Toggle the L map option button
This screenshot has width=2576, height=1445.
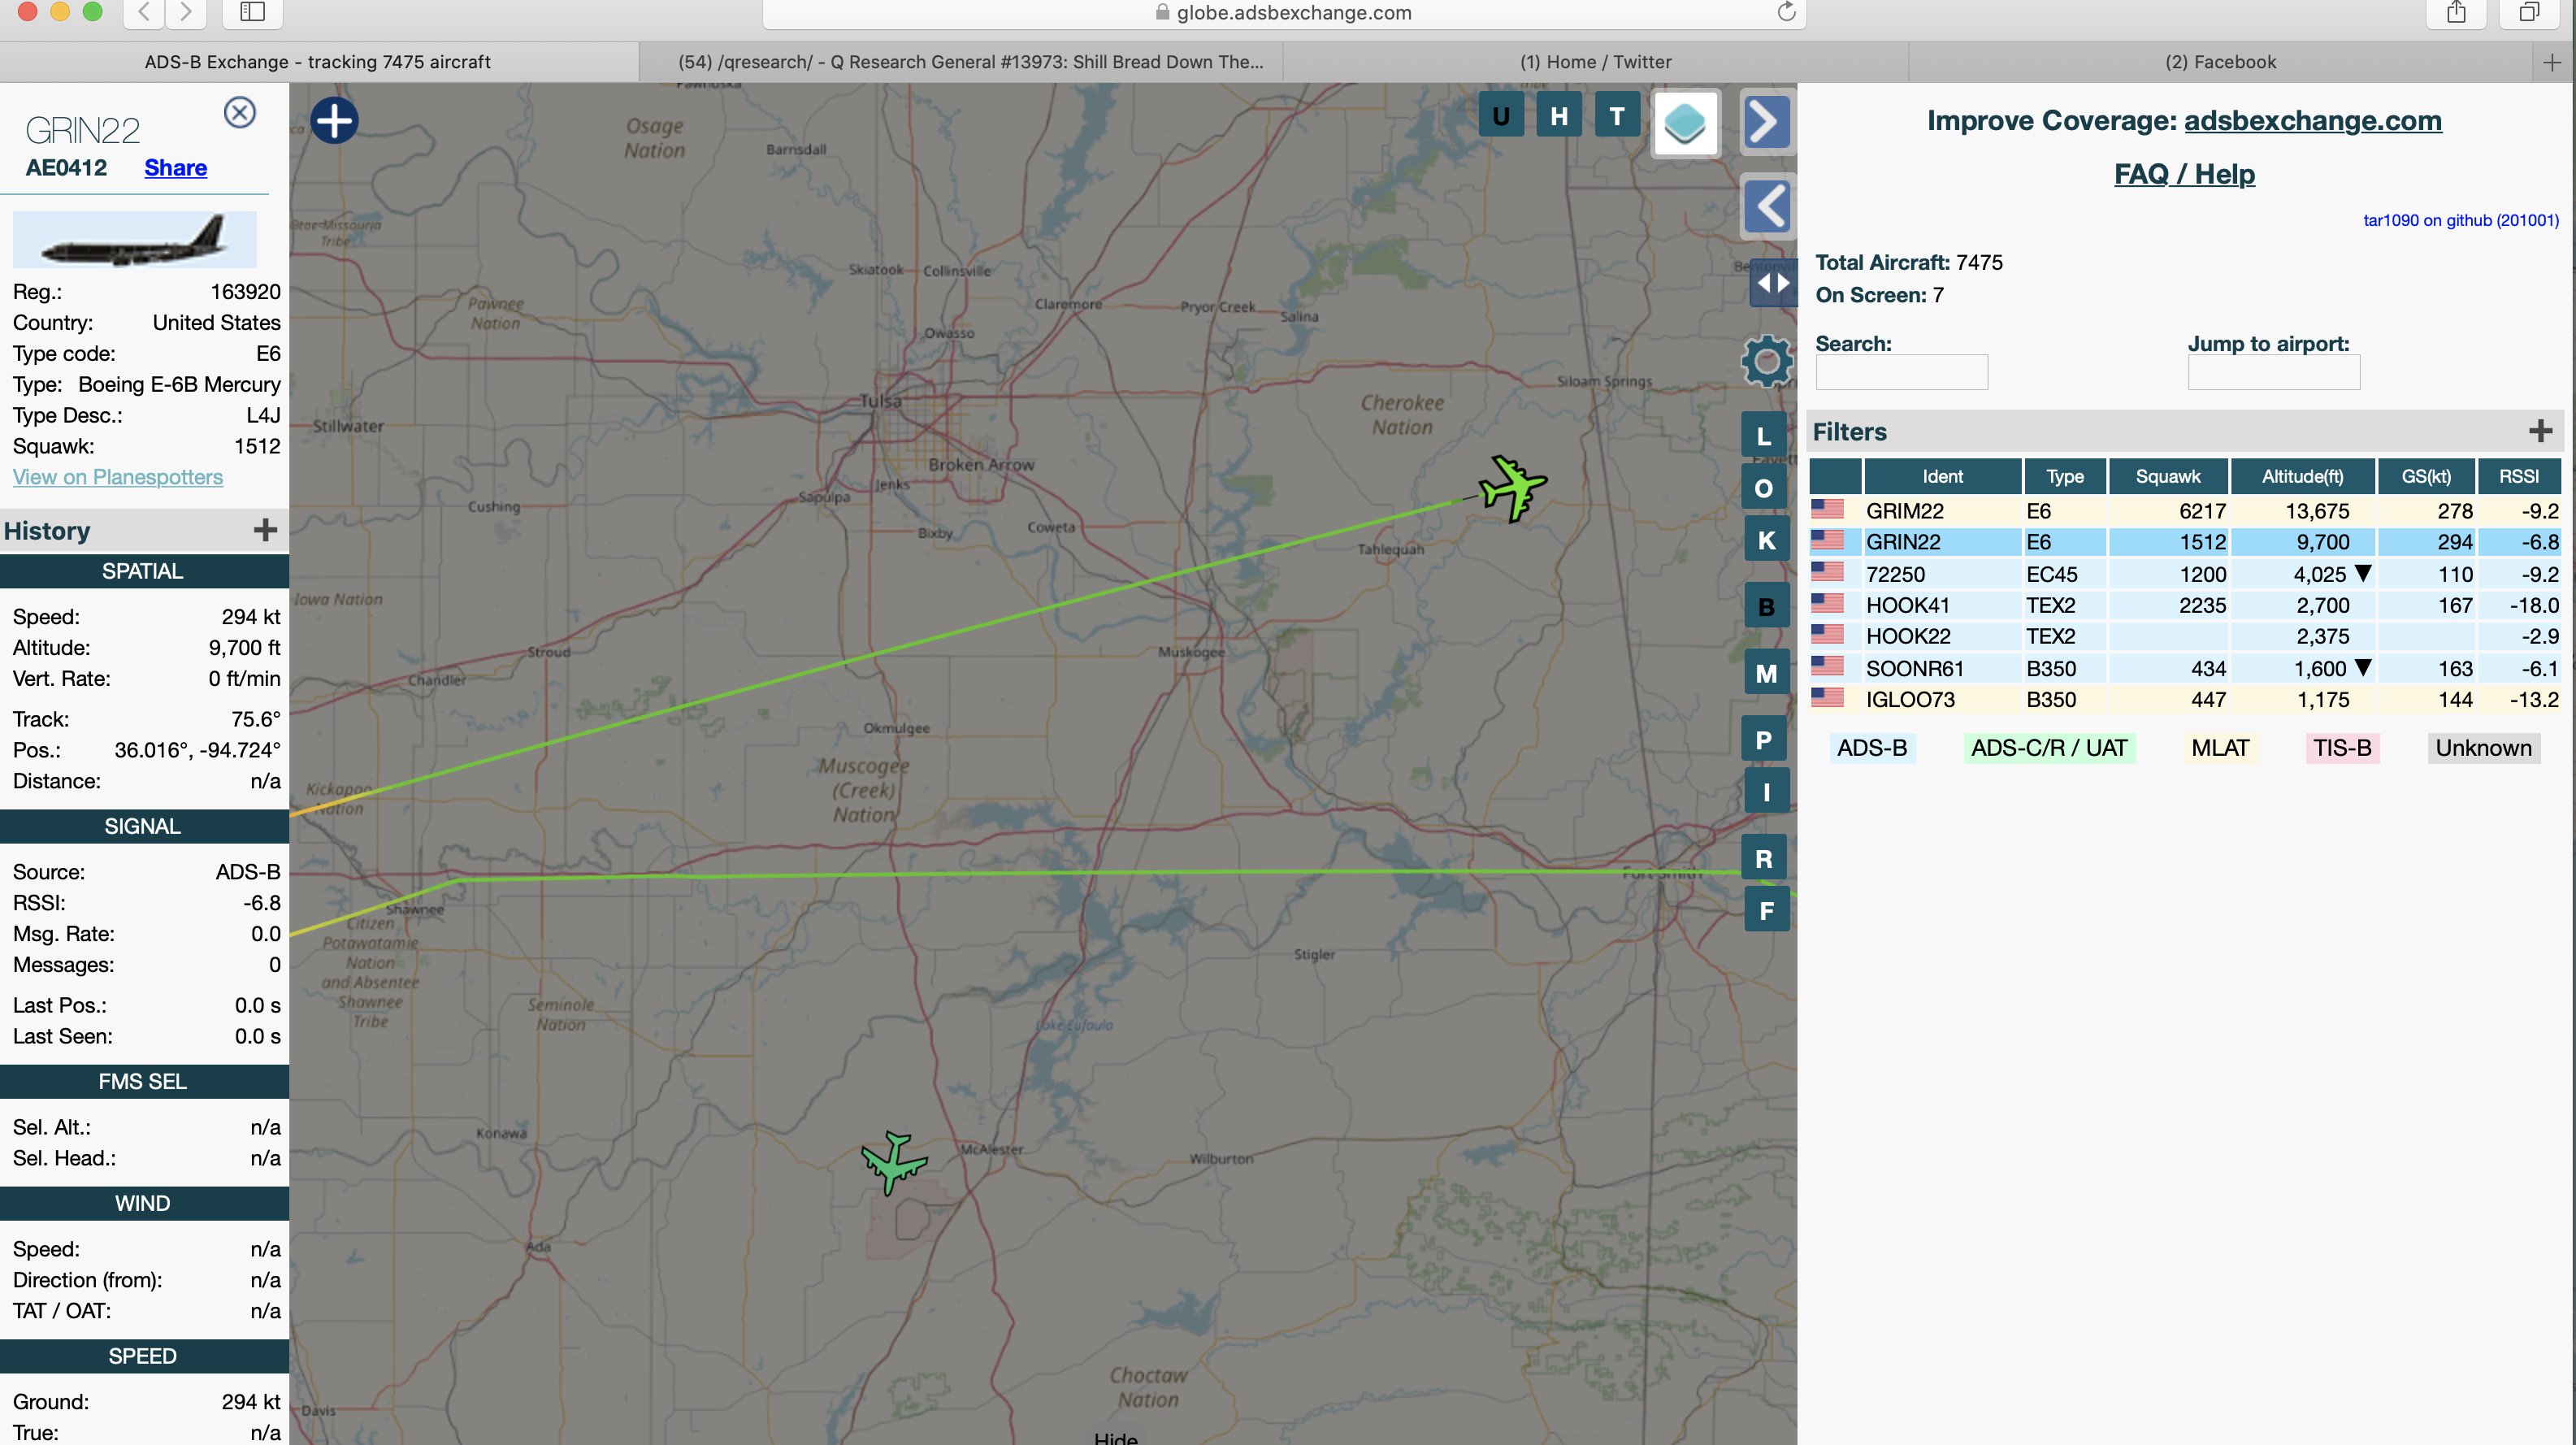pos(1764,436)
